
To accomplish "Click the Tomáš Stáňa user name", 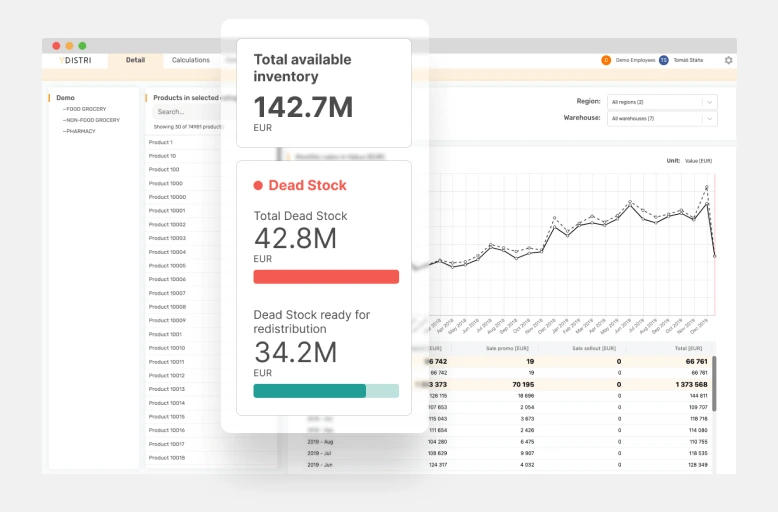I will pos(688,61).
